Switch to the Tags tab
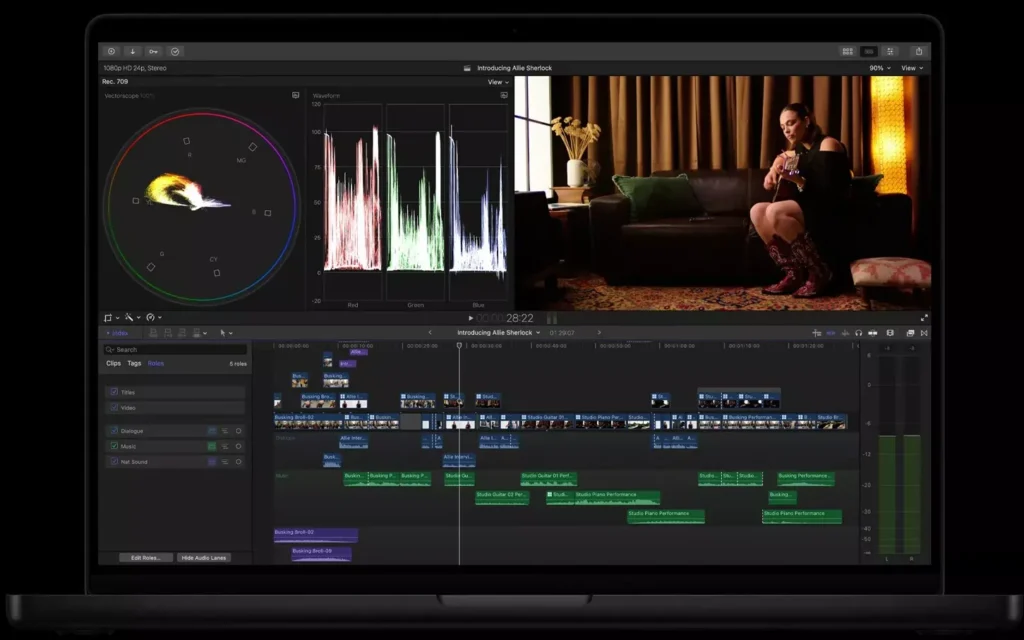1024x640 pixels. 134,363
